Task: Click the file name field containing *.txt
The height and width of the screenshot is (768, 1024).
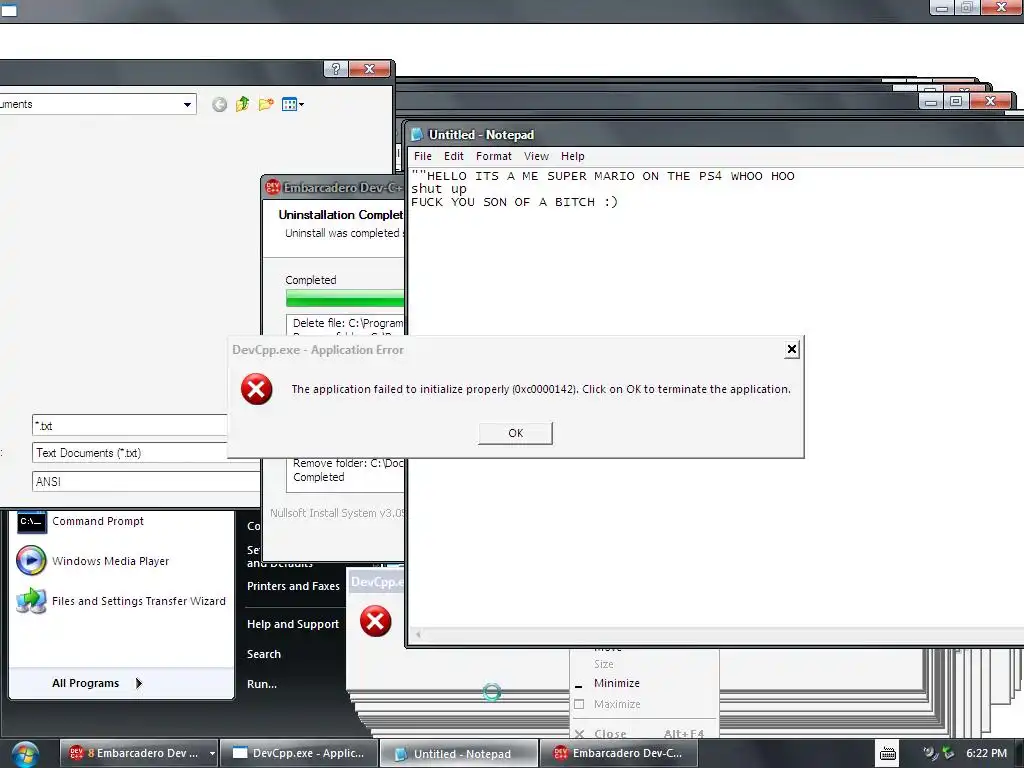Action: [x=129, y=426]
